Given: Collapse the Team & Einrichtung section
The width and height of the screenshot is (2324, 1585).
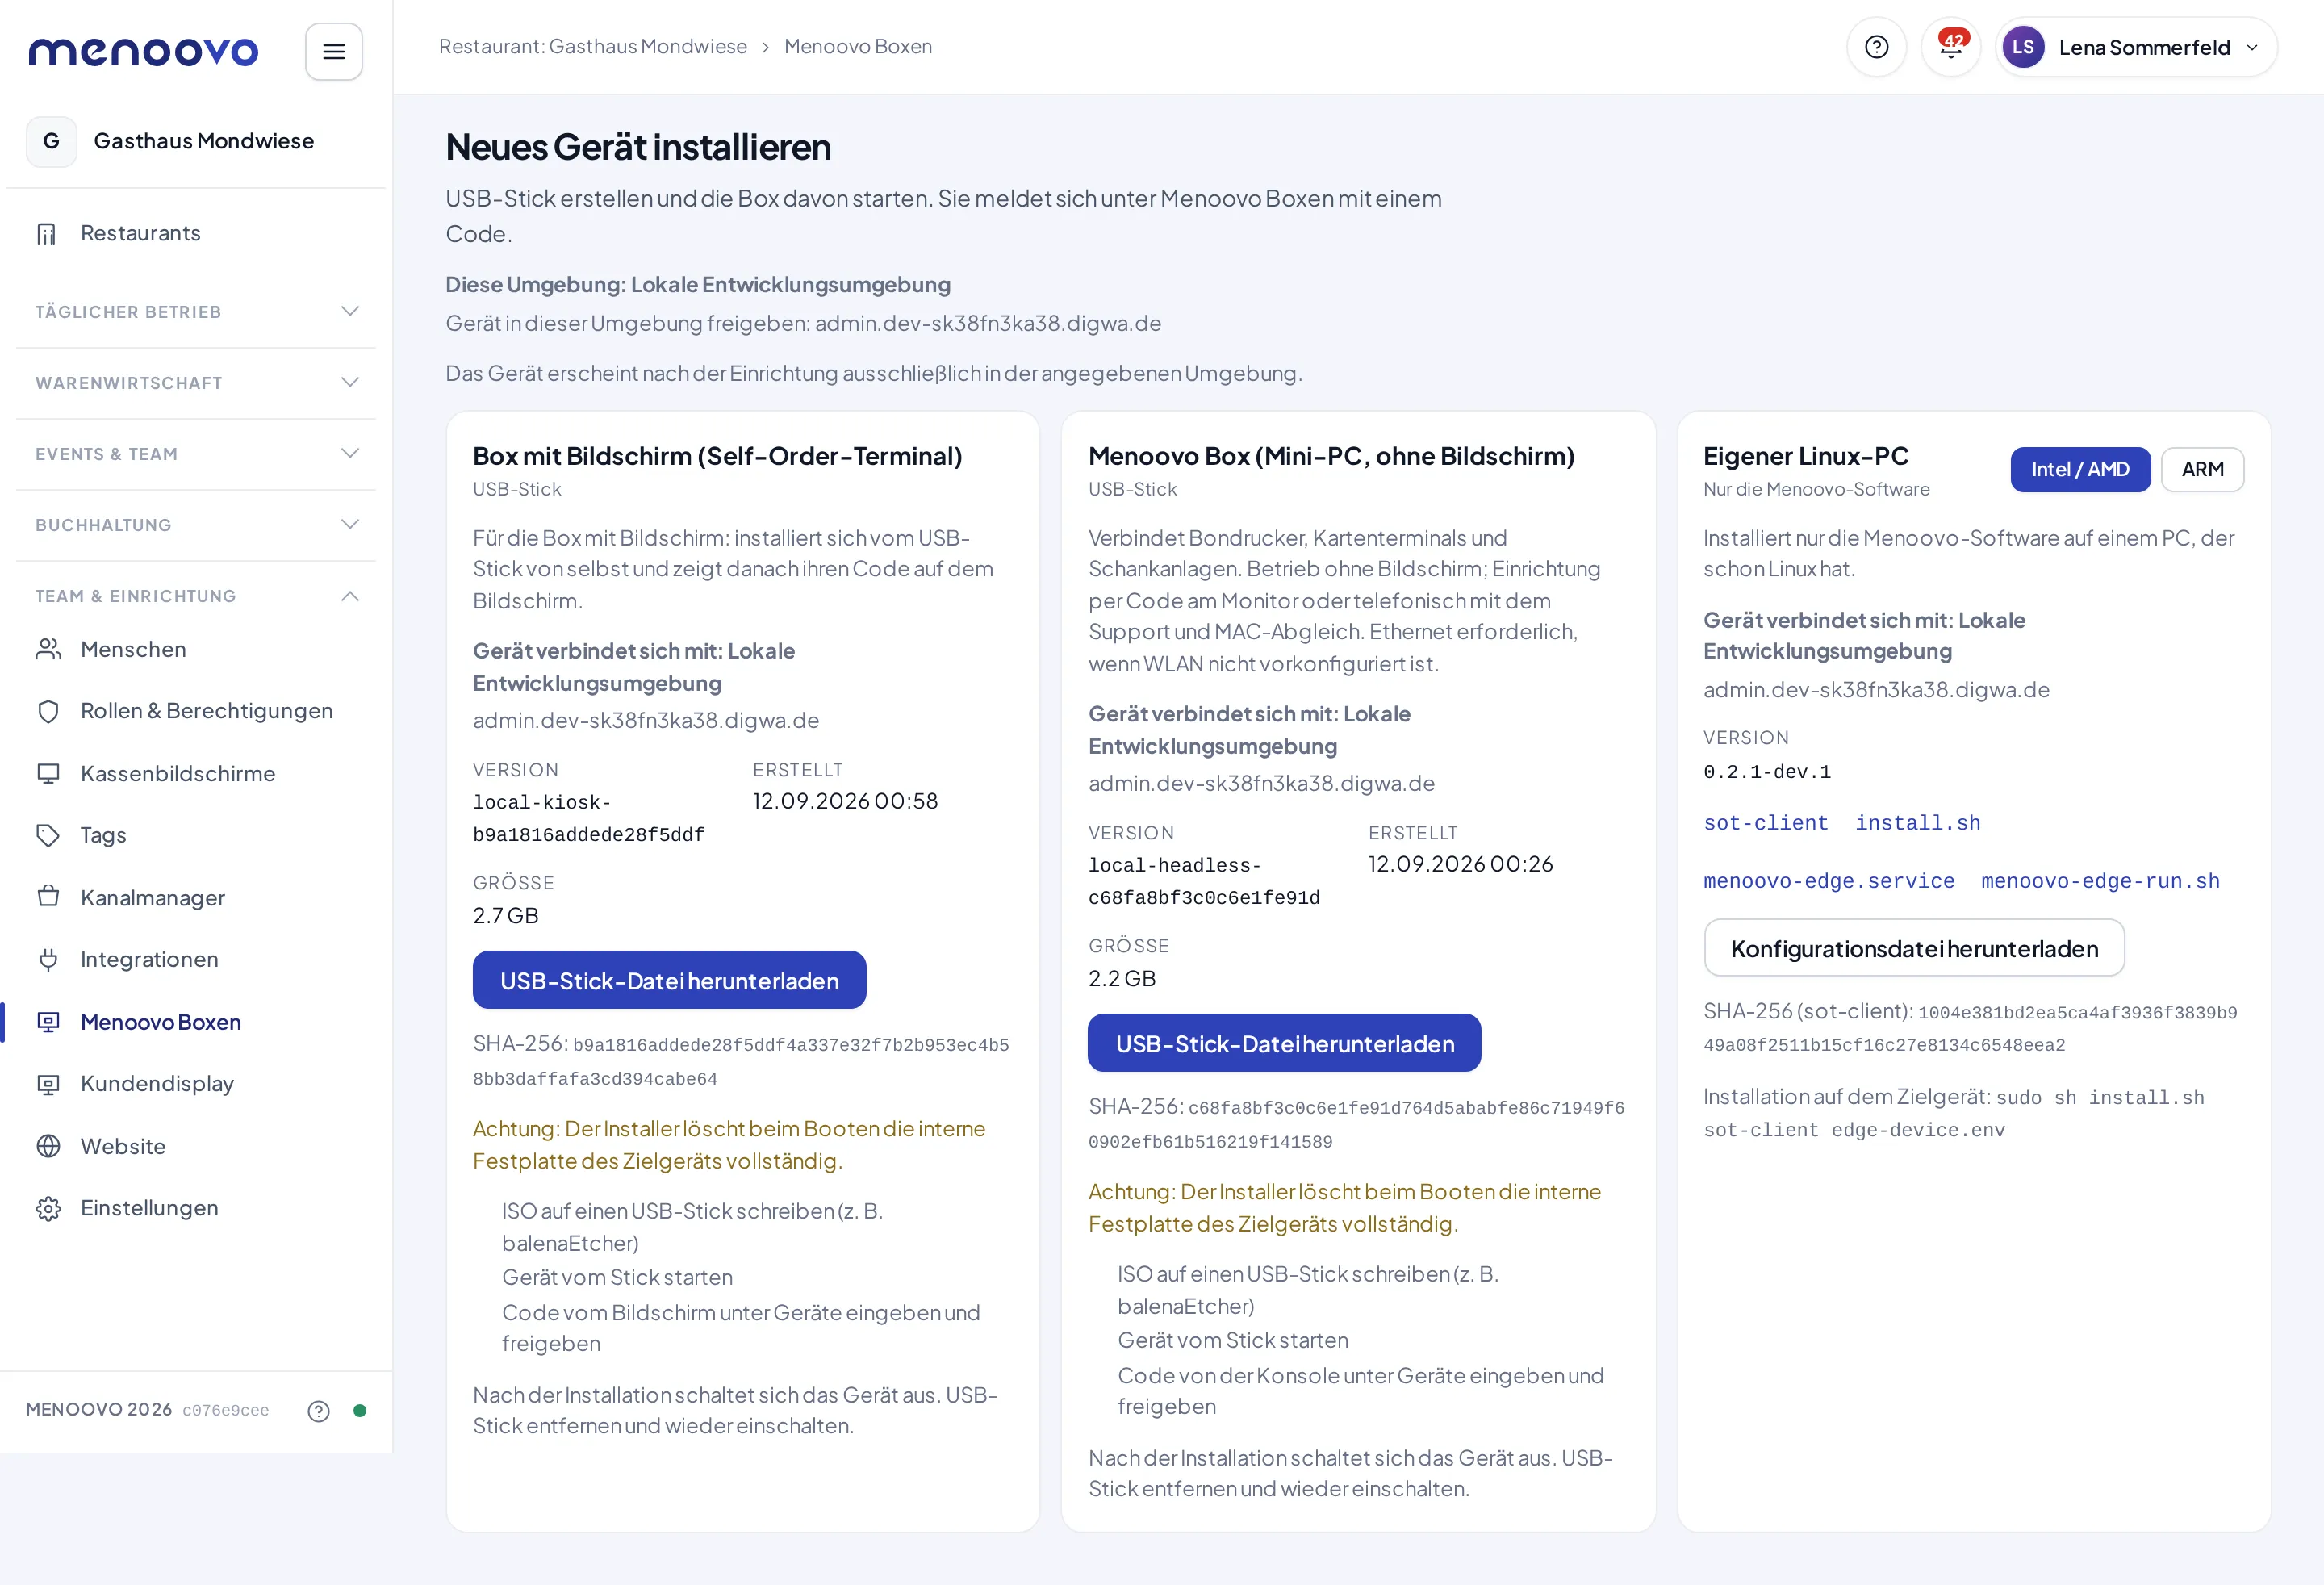Looking at the screenshot, I should [196, 596].
